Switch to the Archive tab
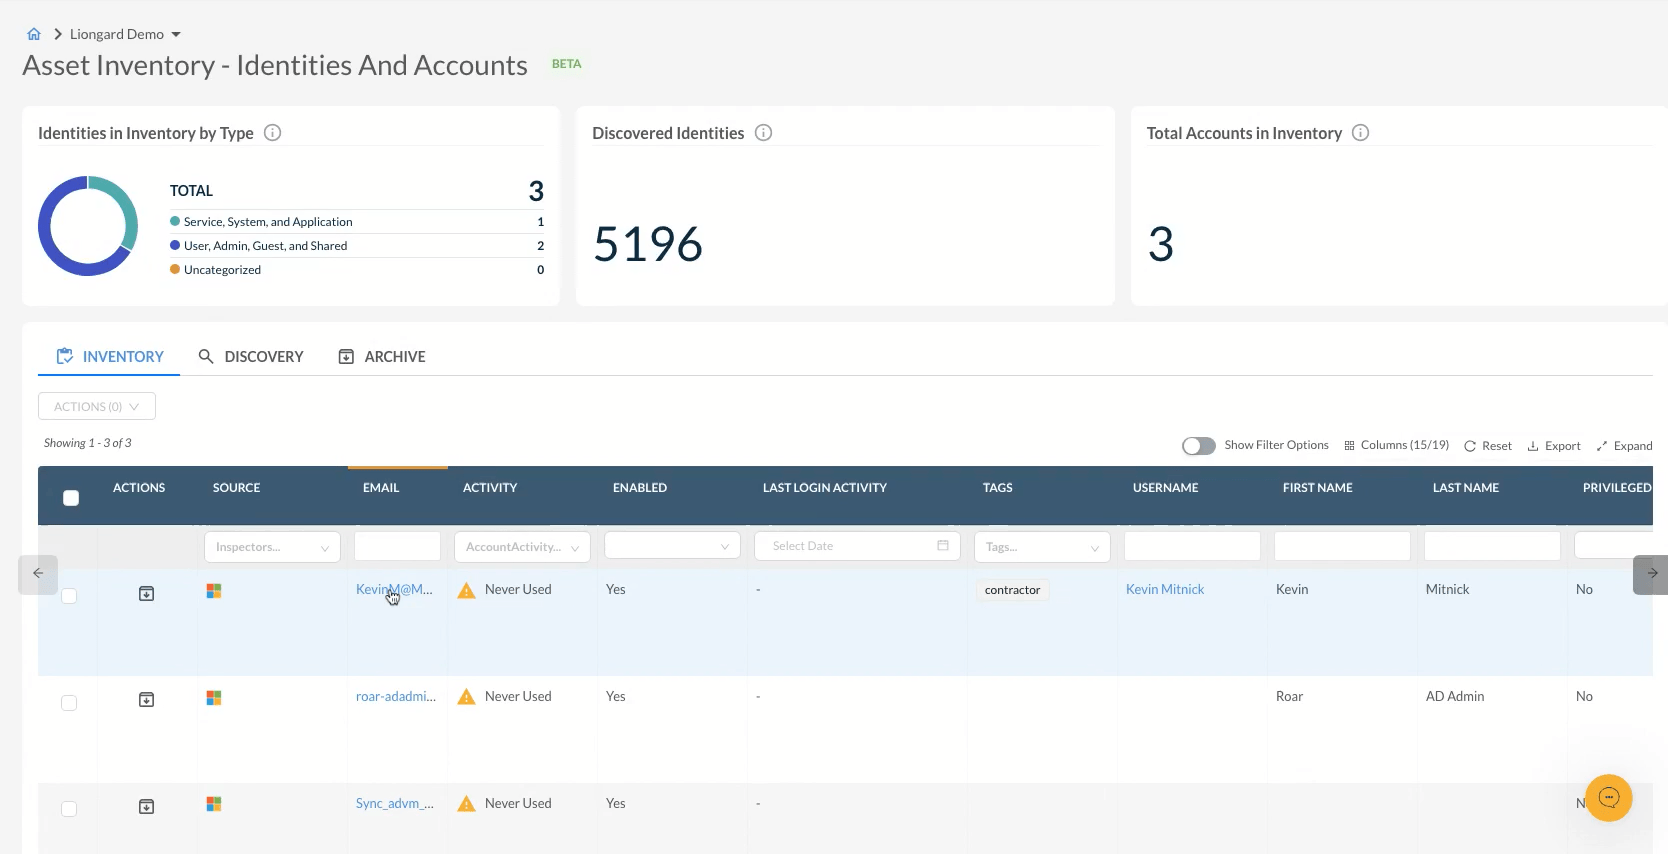Screen dimensions: 1668x854 click(382, 357)
